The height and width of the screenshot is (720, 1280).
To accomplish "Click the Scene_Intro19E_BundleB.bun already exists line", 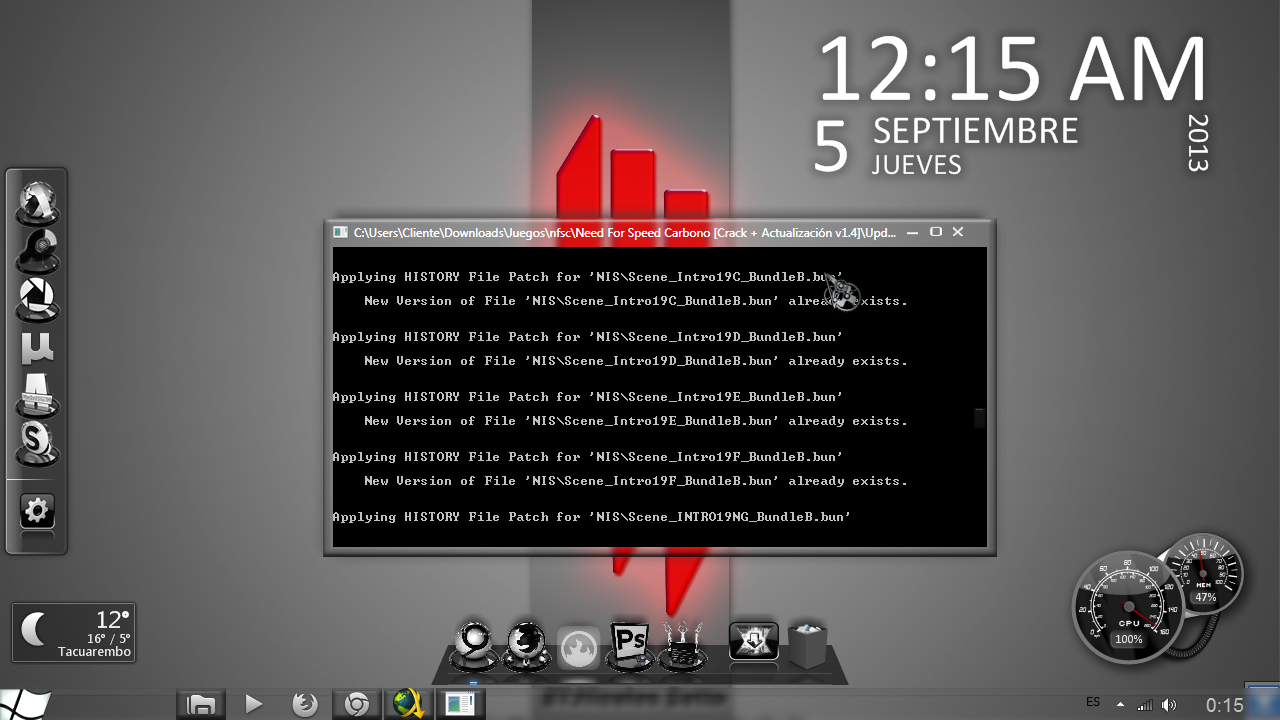I will pos(636,421).
